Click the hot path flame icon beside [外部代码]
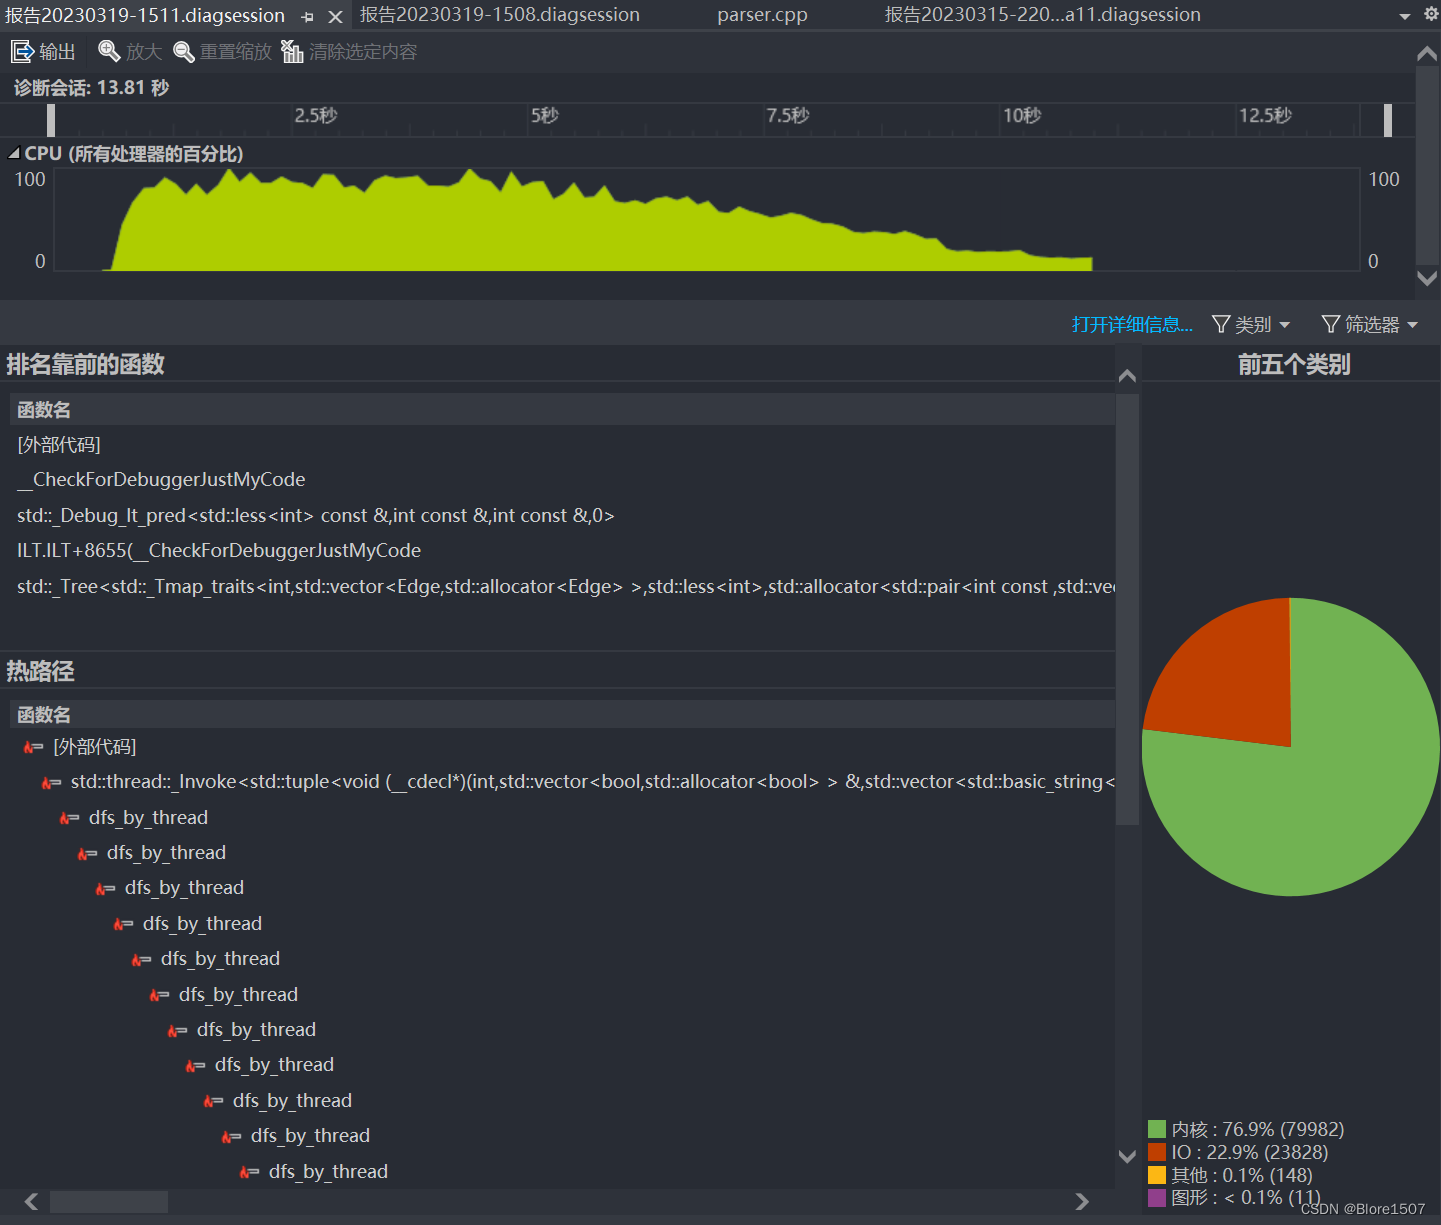Image resolution: width=1441 pixels, height=1225 pixels. coord(33,747)
